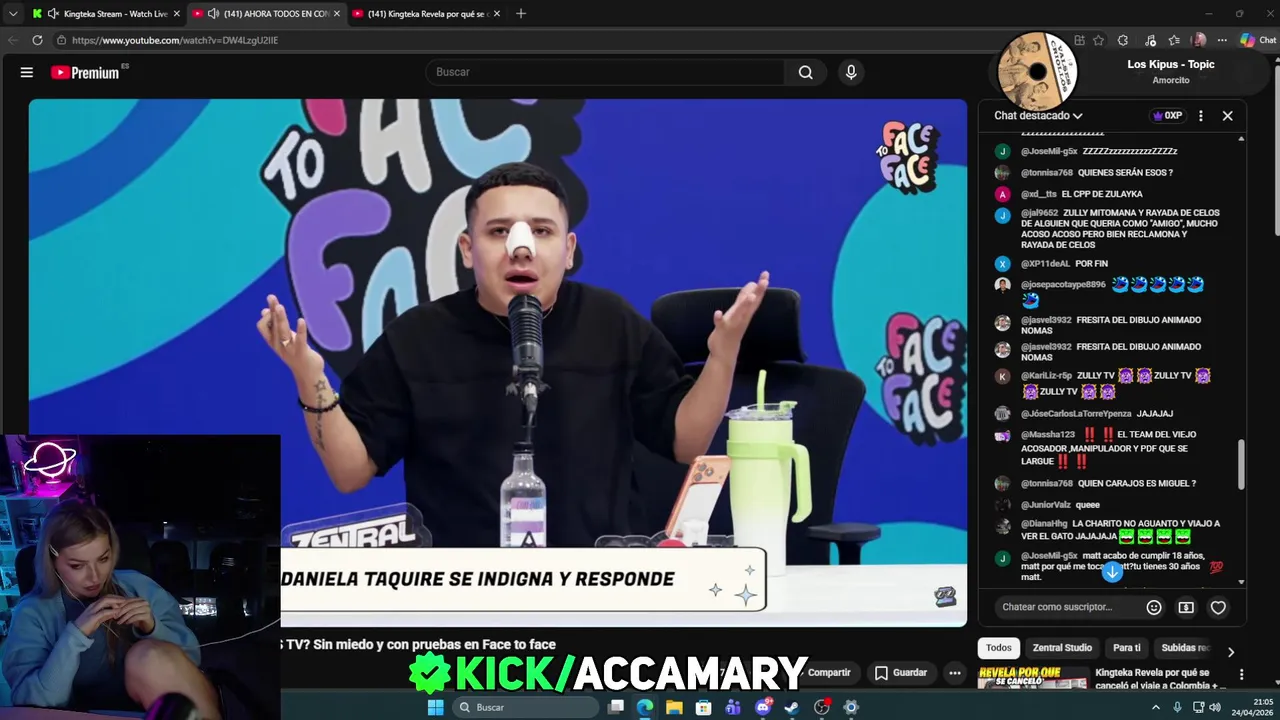Expand the tab actions dropdown
The width and height of the screenshot is (1280, 720).
12,14
